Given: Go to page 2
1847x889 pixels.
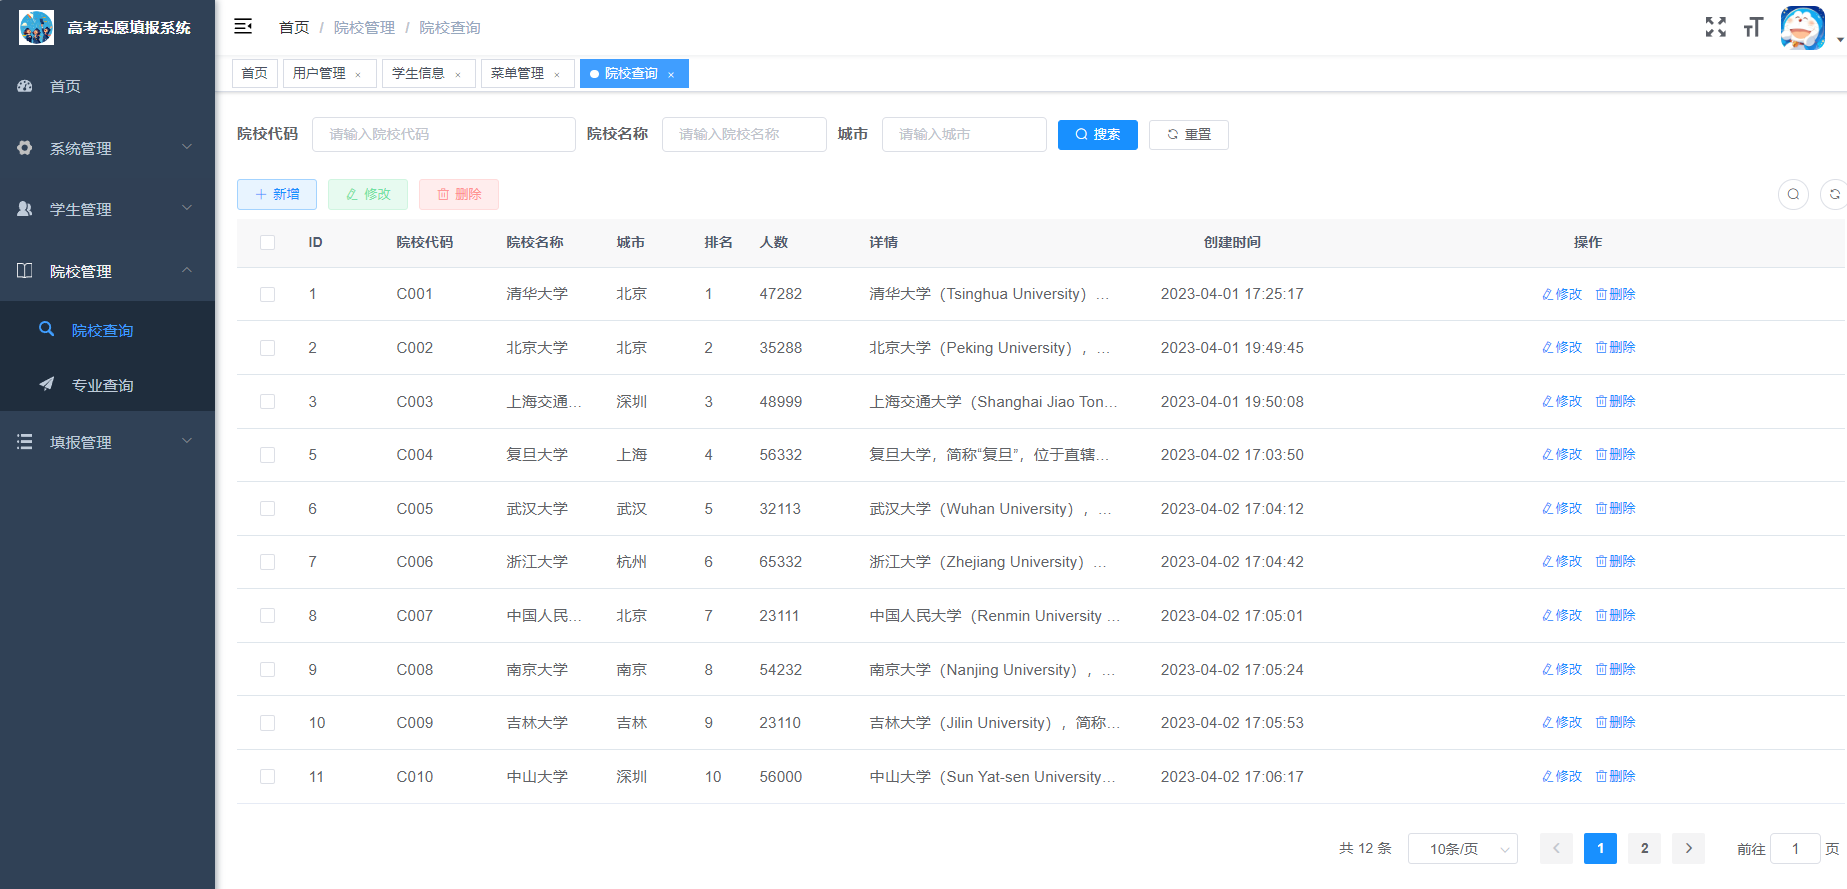Looking at the screenshot, I should [x=1644, y=848].
